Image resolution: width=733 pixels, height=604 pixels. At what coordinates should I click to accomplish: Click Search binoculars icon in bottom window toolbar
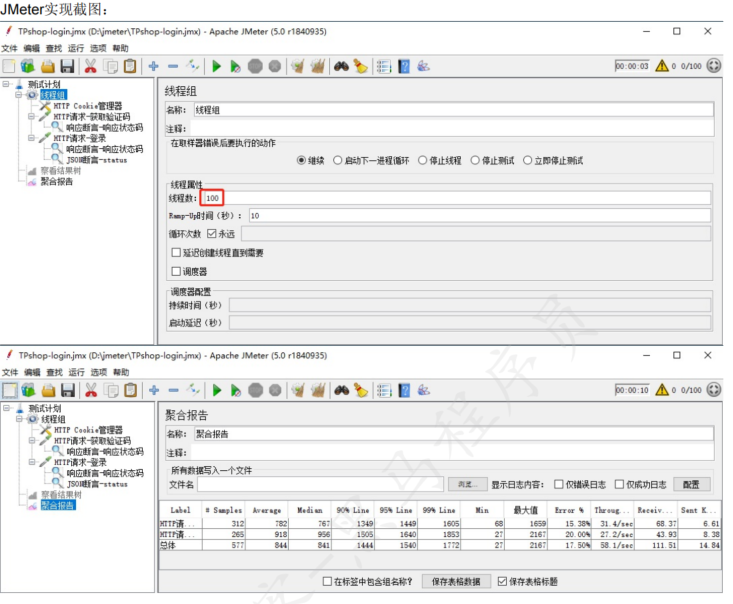pos(342,390)
